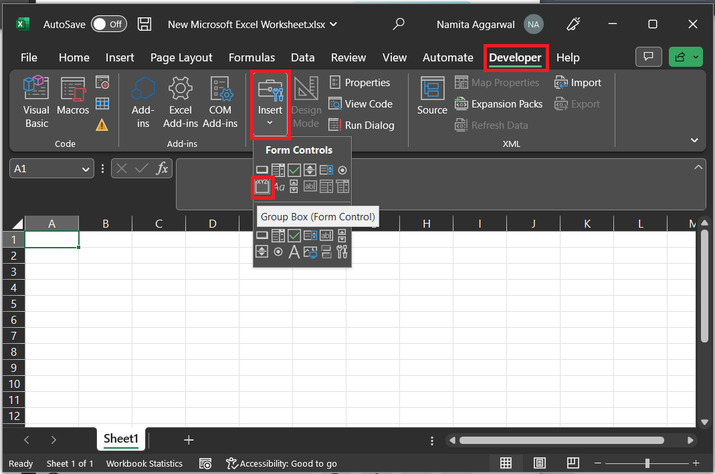Open the Visual Basic editor

click(36, 102)
